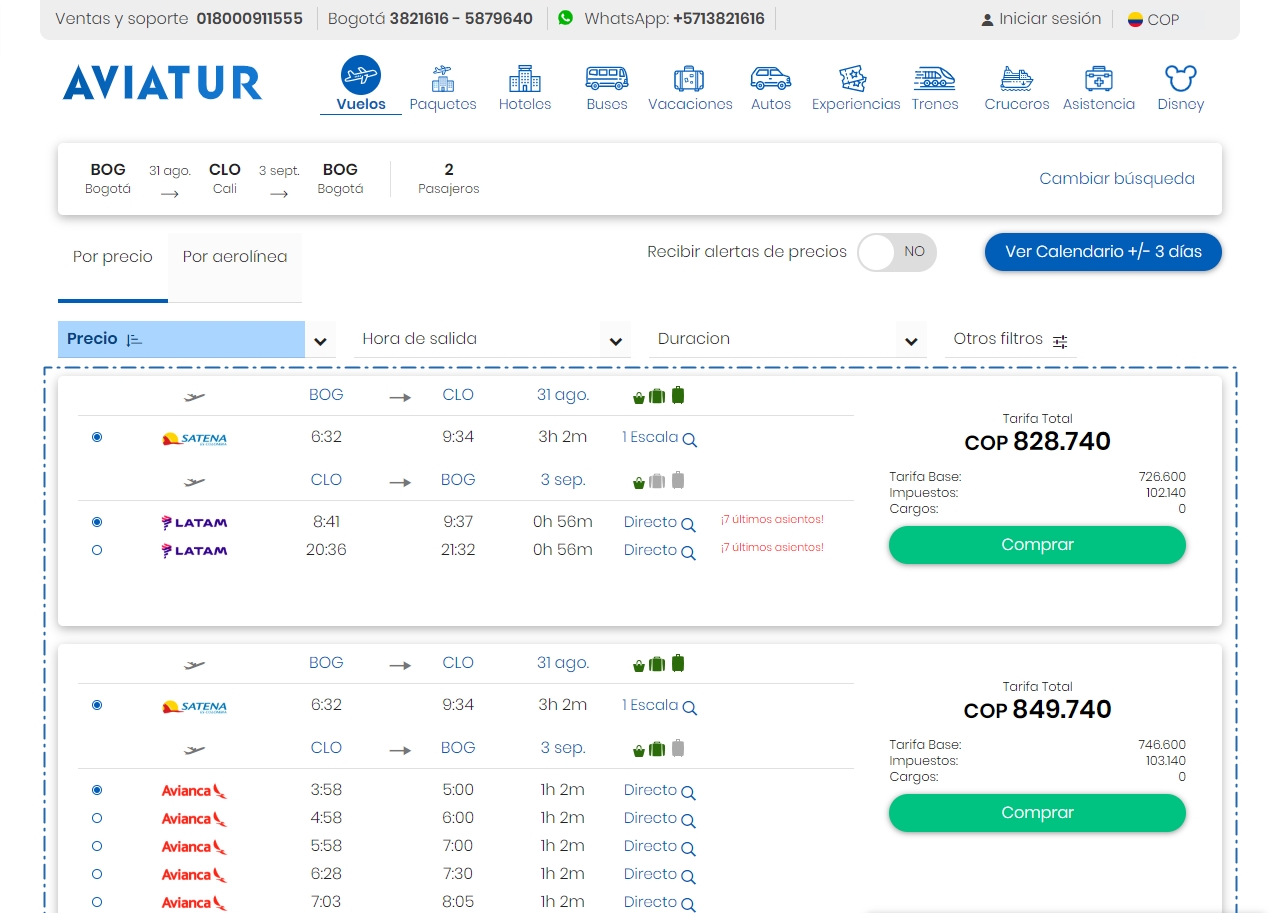Click magnifier next to Satena 1 Escala, COP 828.740

click(690, 439)
